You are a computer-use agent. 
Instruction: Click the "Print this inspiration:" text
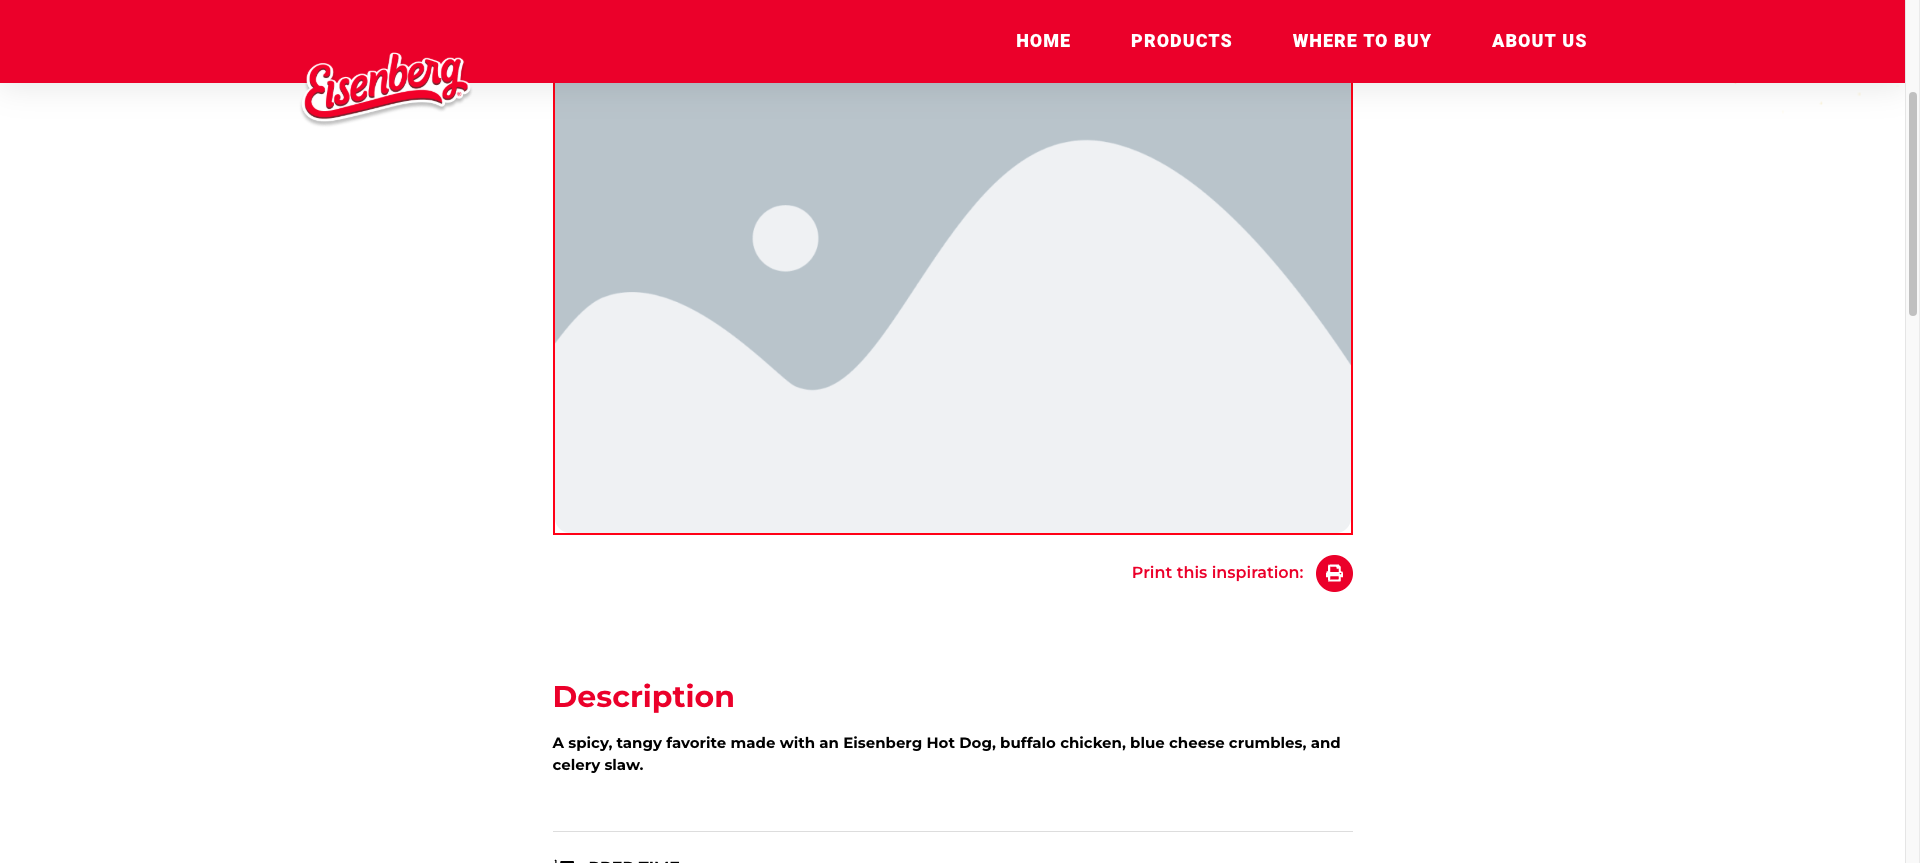tap(1217, 573)
